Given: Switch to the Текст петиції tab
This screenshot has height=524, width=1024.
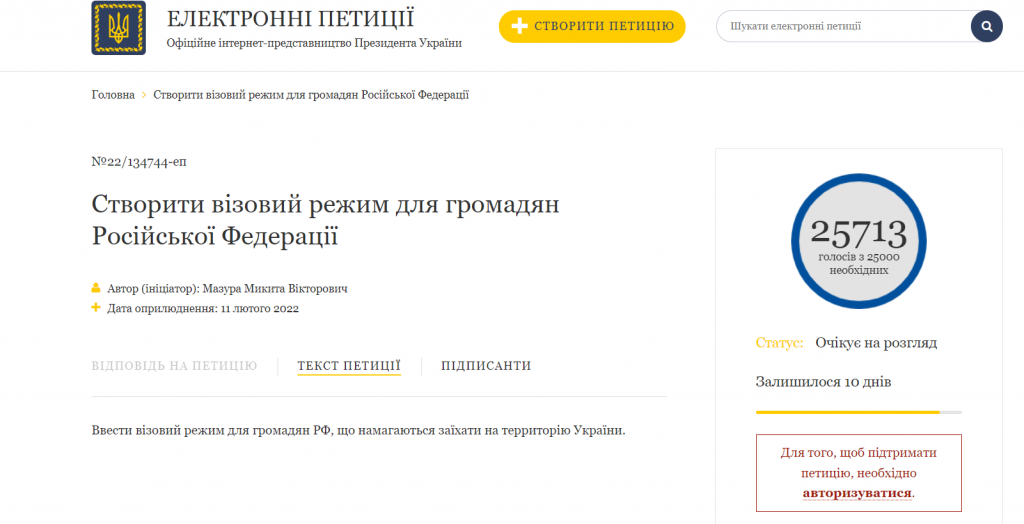Looking at the screenshot, I should (x=349, y=366).
